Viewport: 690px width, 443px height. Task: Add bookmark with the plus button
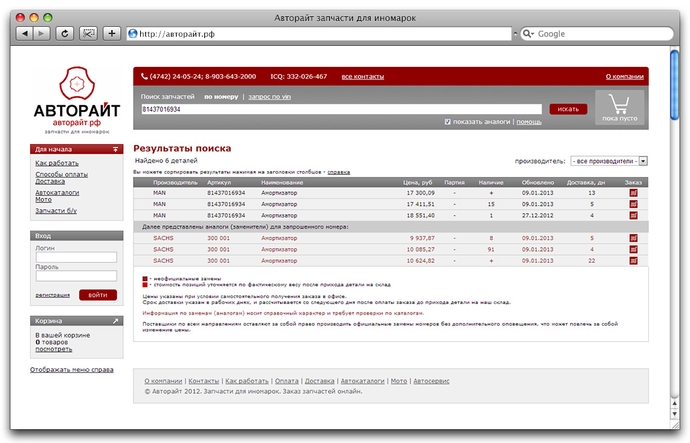click(112, 33)
